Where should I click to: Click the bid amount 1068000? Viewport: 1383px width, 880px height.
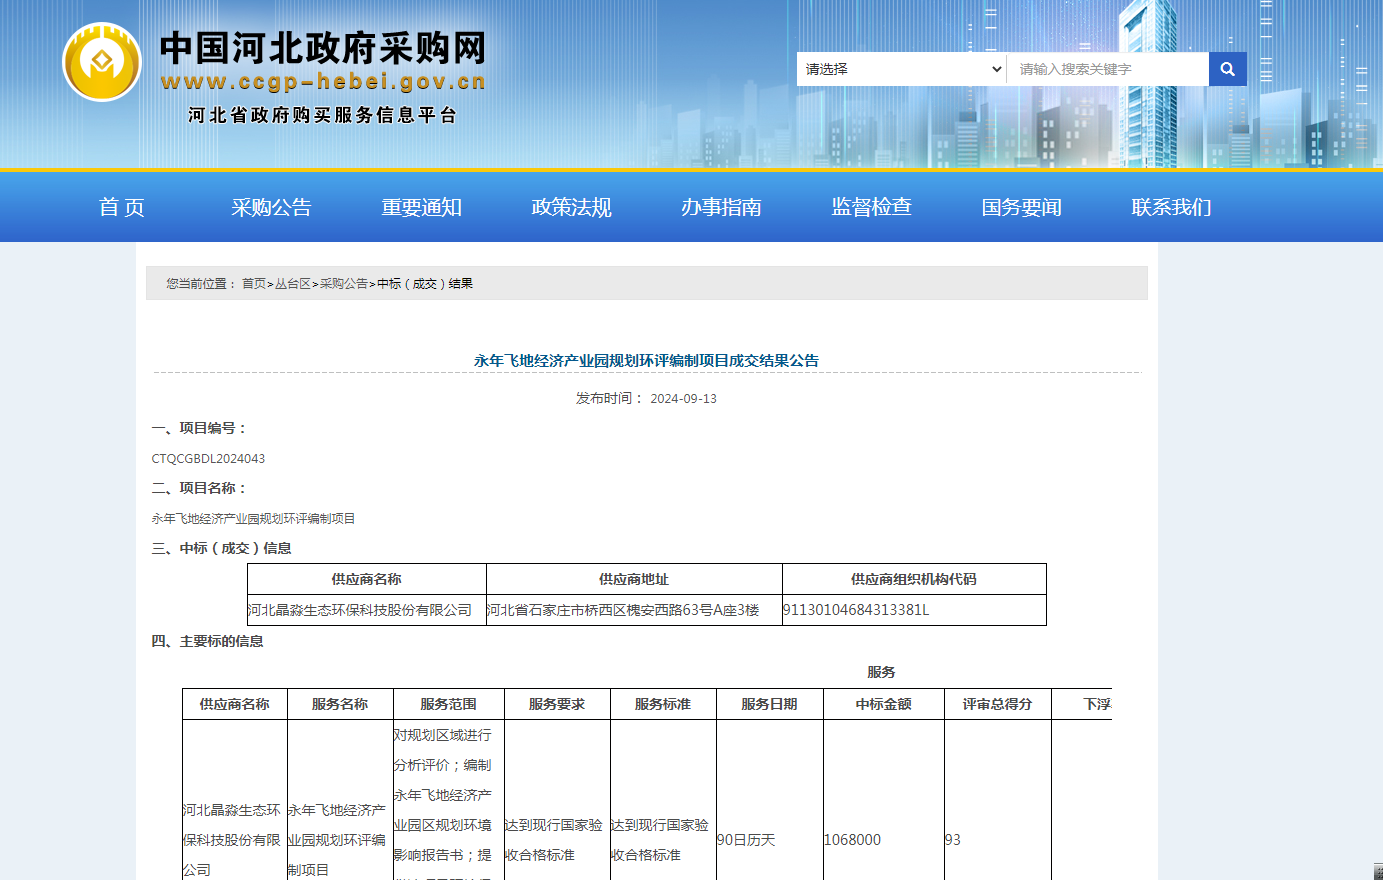click(x=852, y=840)
